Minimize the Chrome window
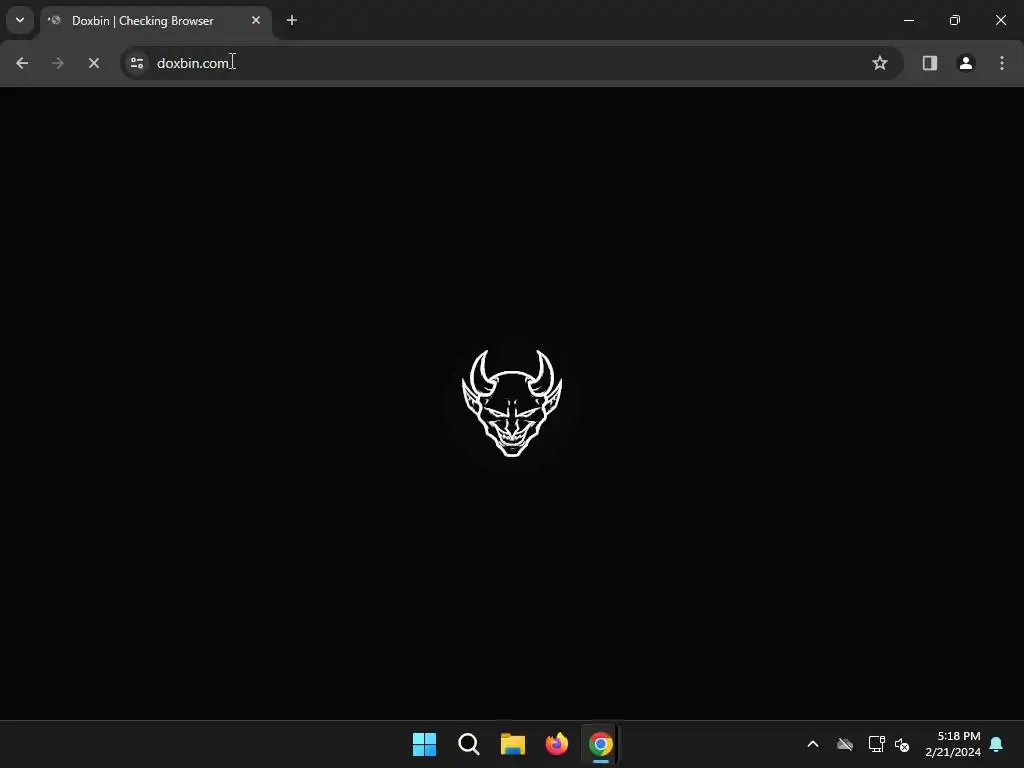The image size is (1024, 768). point(908,20)
